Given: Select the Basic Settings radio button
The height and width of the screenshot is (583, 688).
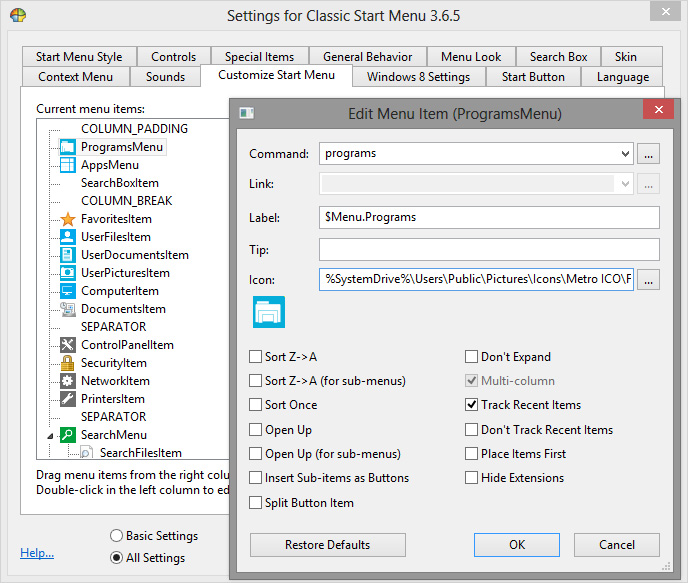Looking at the screenshot, I should click(x=116, y=536).
